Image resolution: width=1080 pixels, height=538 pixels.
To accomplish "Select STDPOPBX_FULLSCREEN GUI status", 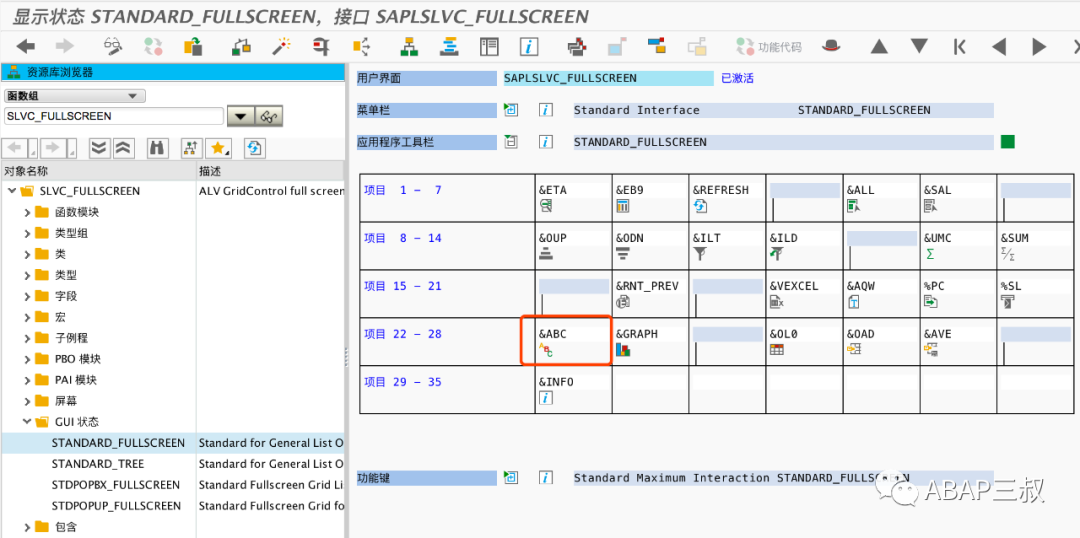I will coord(116,484).
